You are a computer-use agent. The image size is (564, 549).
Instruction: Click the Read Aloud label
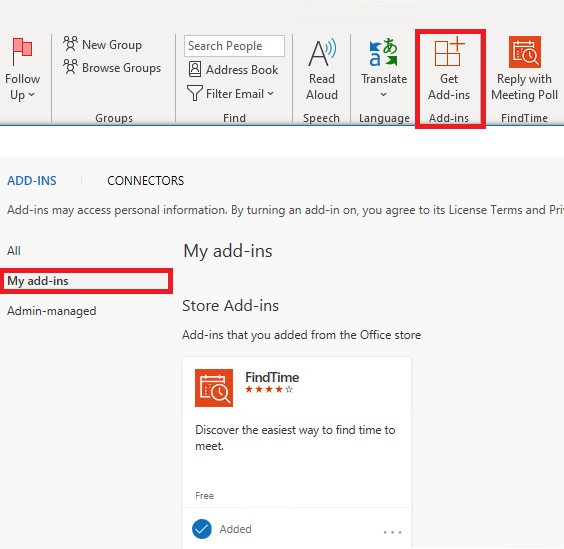[x=322, y=87]
